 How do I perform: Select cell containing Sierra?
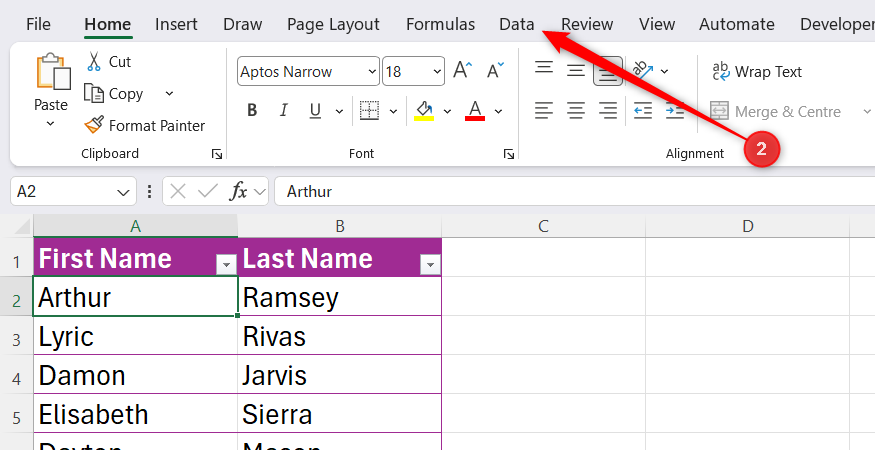pyautogui.click(x=340, y=414)
